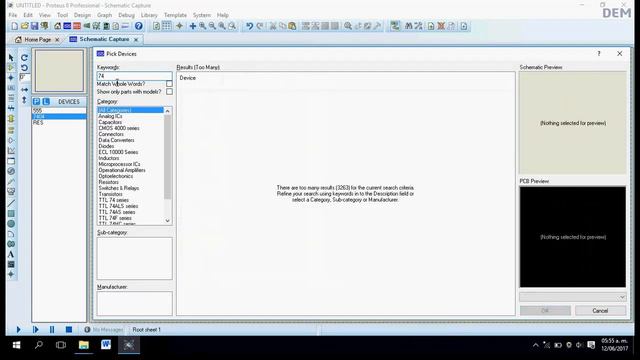
Task: Click the P pick-from-libraries button
Action: (x=37, y=102)
